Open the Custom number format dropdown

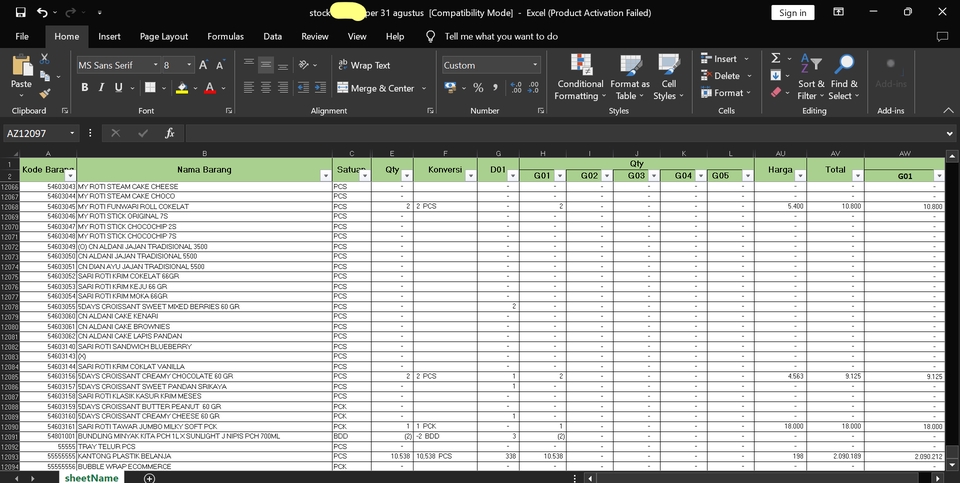(x=535, y=65)
